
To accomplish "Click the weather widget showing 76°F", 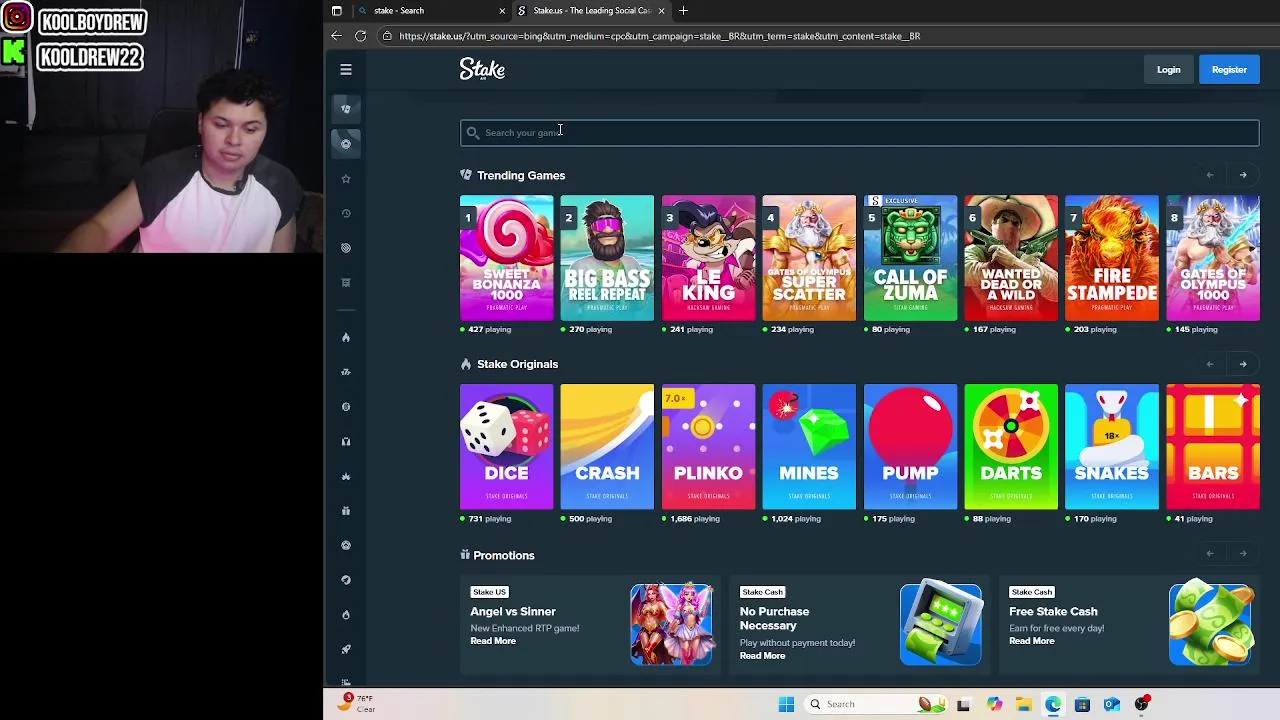I will tap(355, 703).
